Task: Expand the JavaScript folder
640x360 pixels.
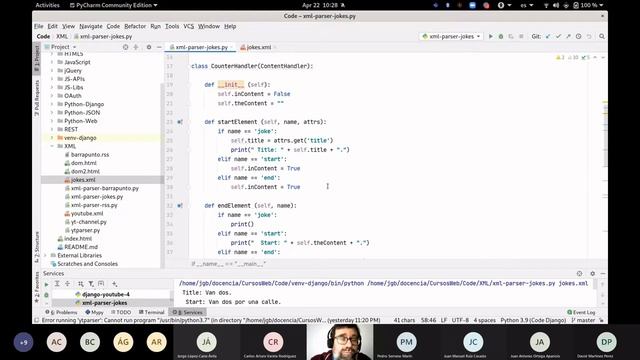Action: 52,62
